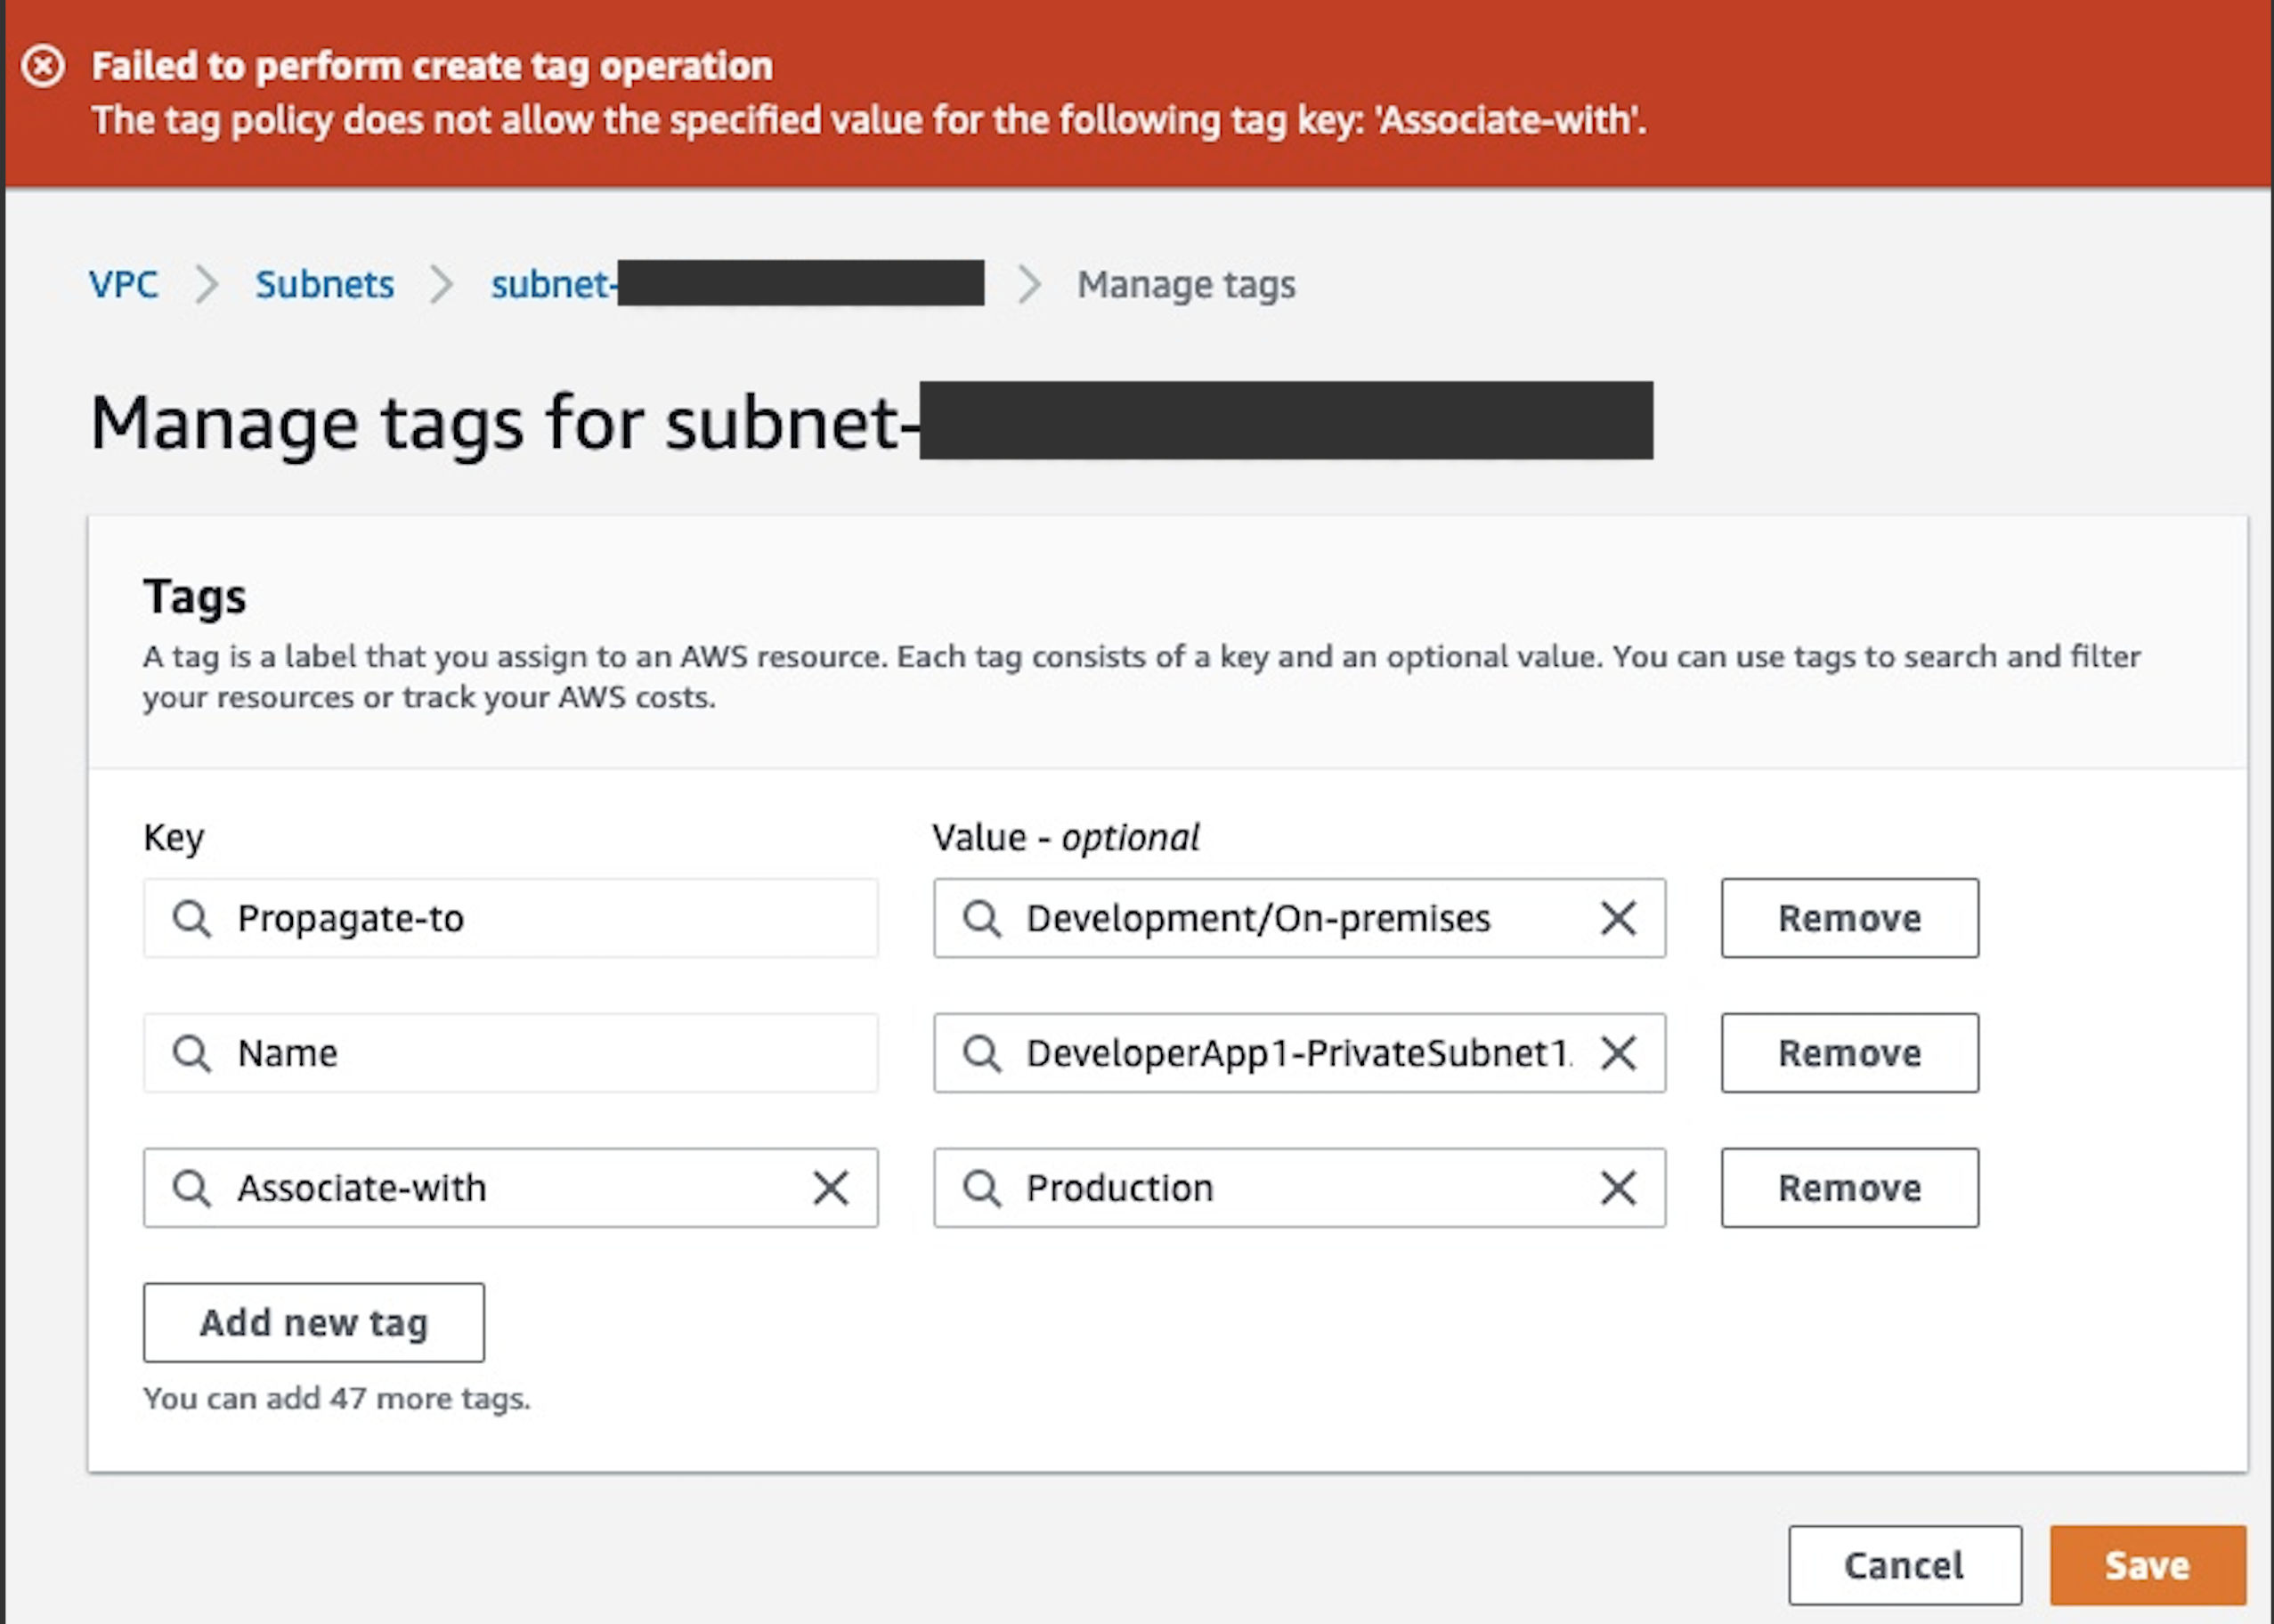Screen dimensions: 2274x1624
Task: Click the search icon in the Propagate-to key field
Action: (192, 918)
